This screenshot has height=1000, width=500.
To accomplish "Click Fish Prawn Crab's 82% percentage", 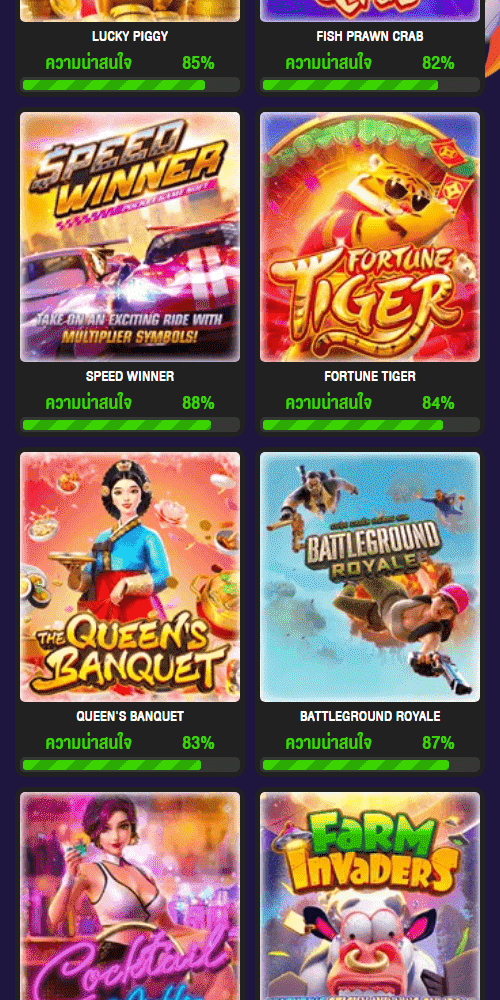I will coord(438,63).
